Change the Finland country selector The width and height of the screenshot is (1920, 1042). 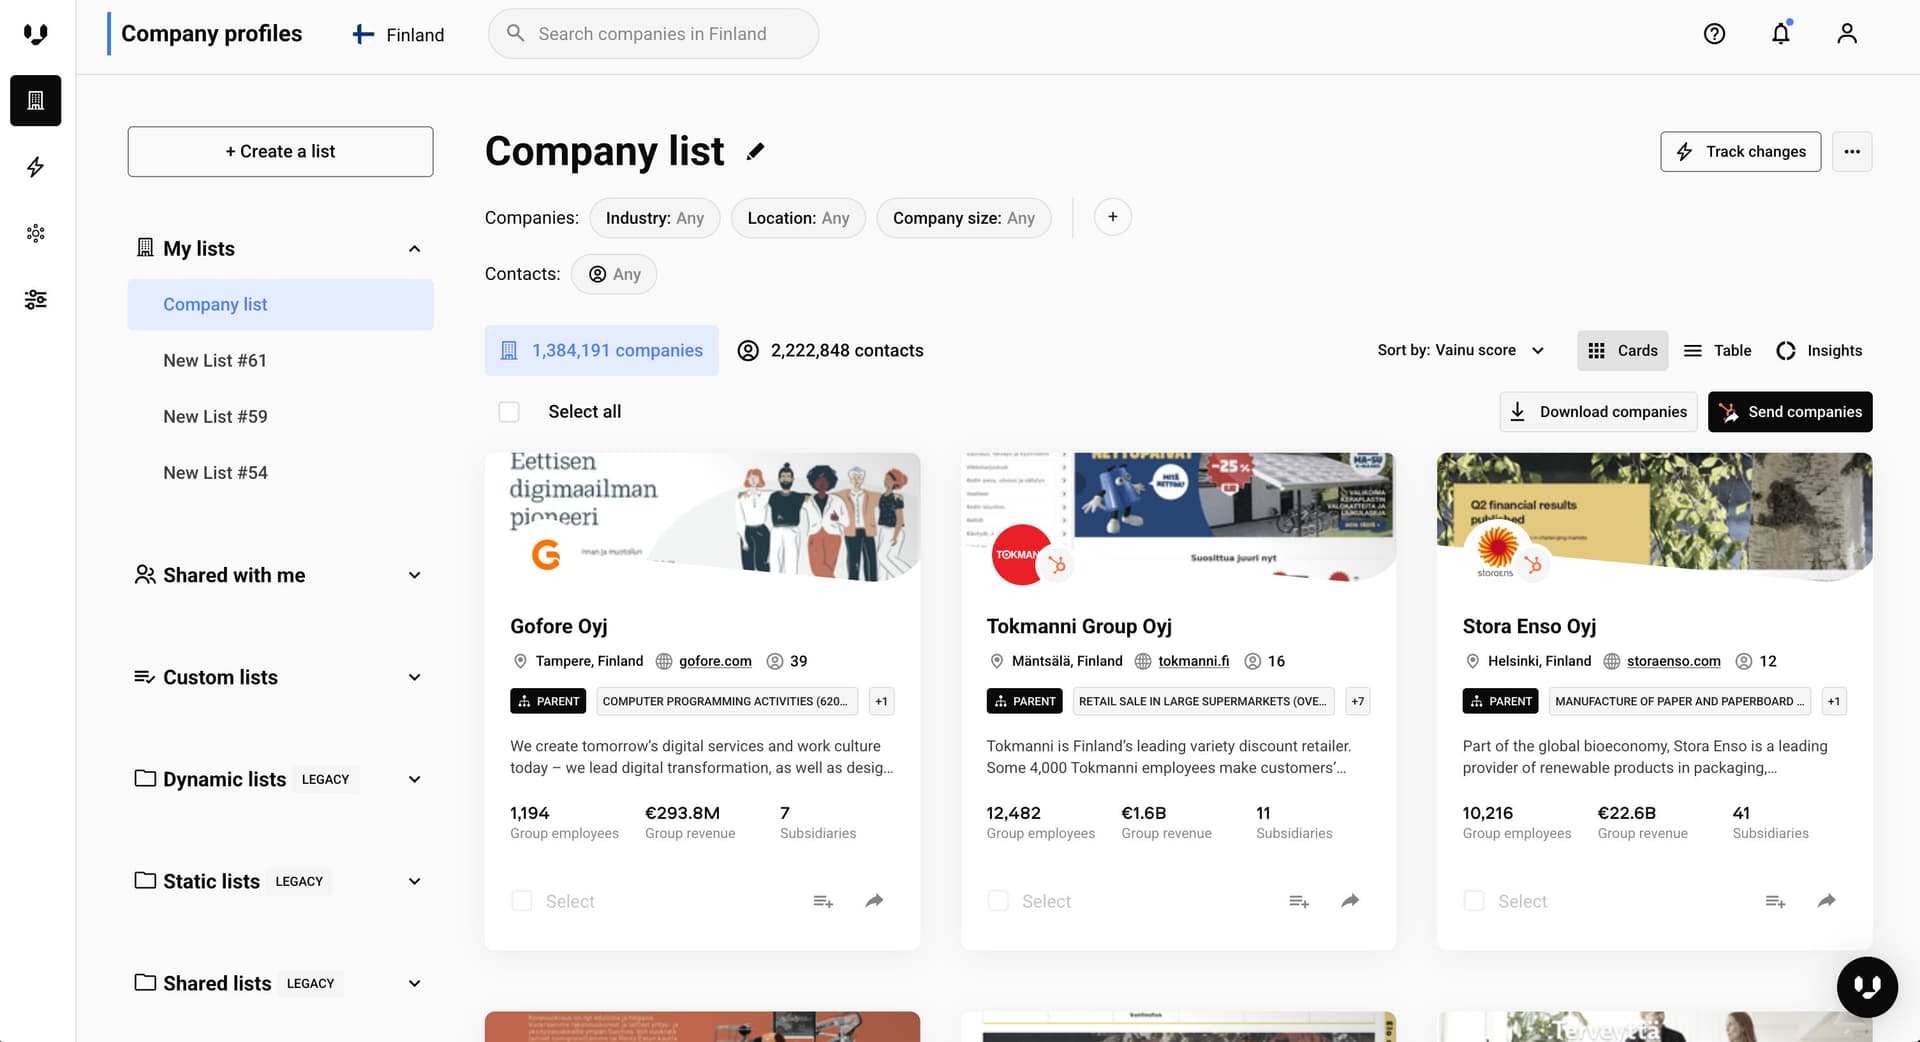point(398,35)
